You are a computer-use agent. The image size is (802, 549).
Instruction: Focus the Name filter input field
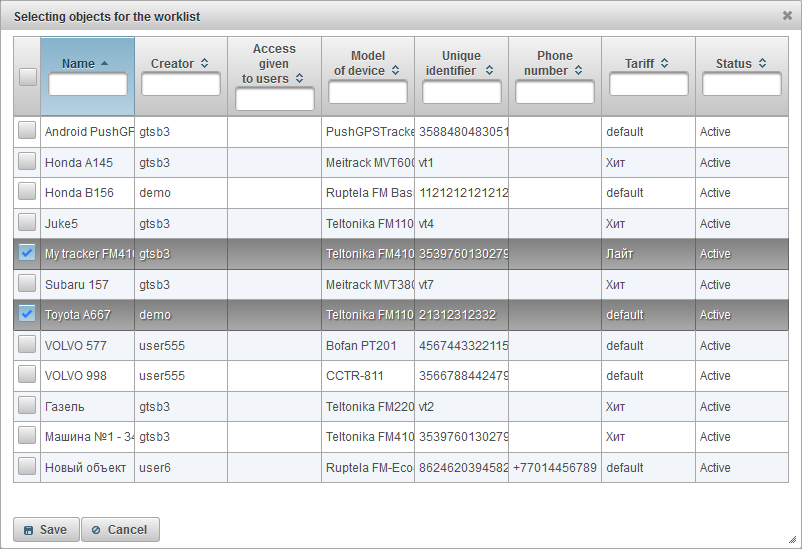point(88,85)
